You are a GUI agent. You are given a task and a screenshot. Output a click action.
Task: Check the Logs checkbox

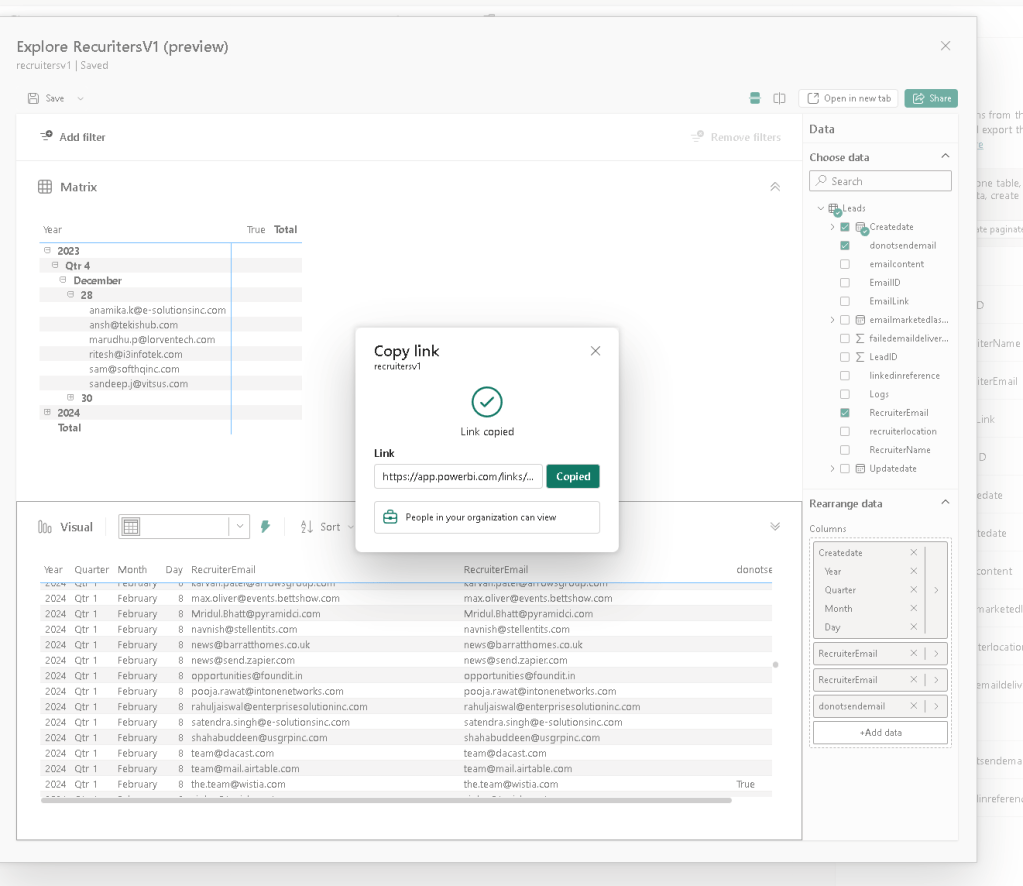pos(845,394)
